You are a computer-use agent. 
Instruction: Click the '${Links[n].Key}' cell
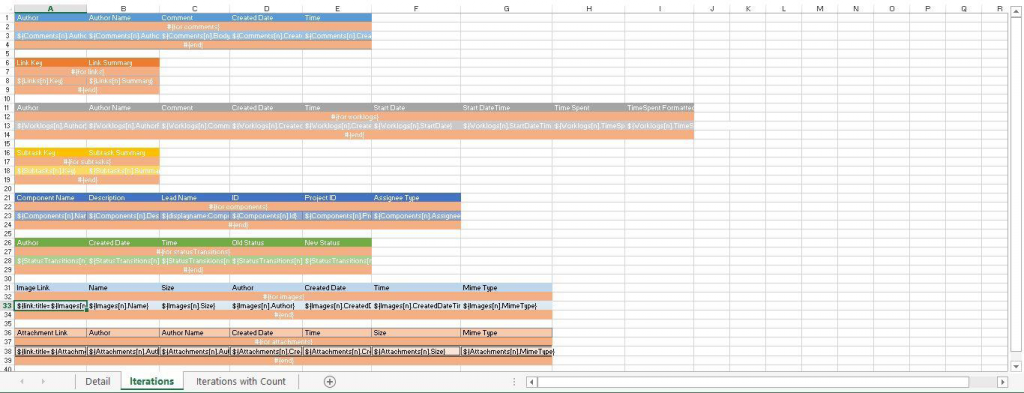coord(51,81)
